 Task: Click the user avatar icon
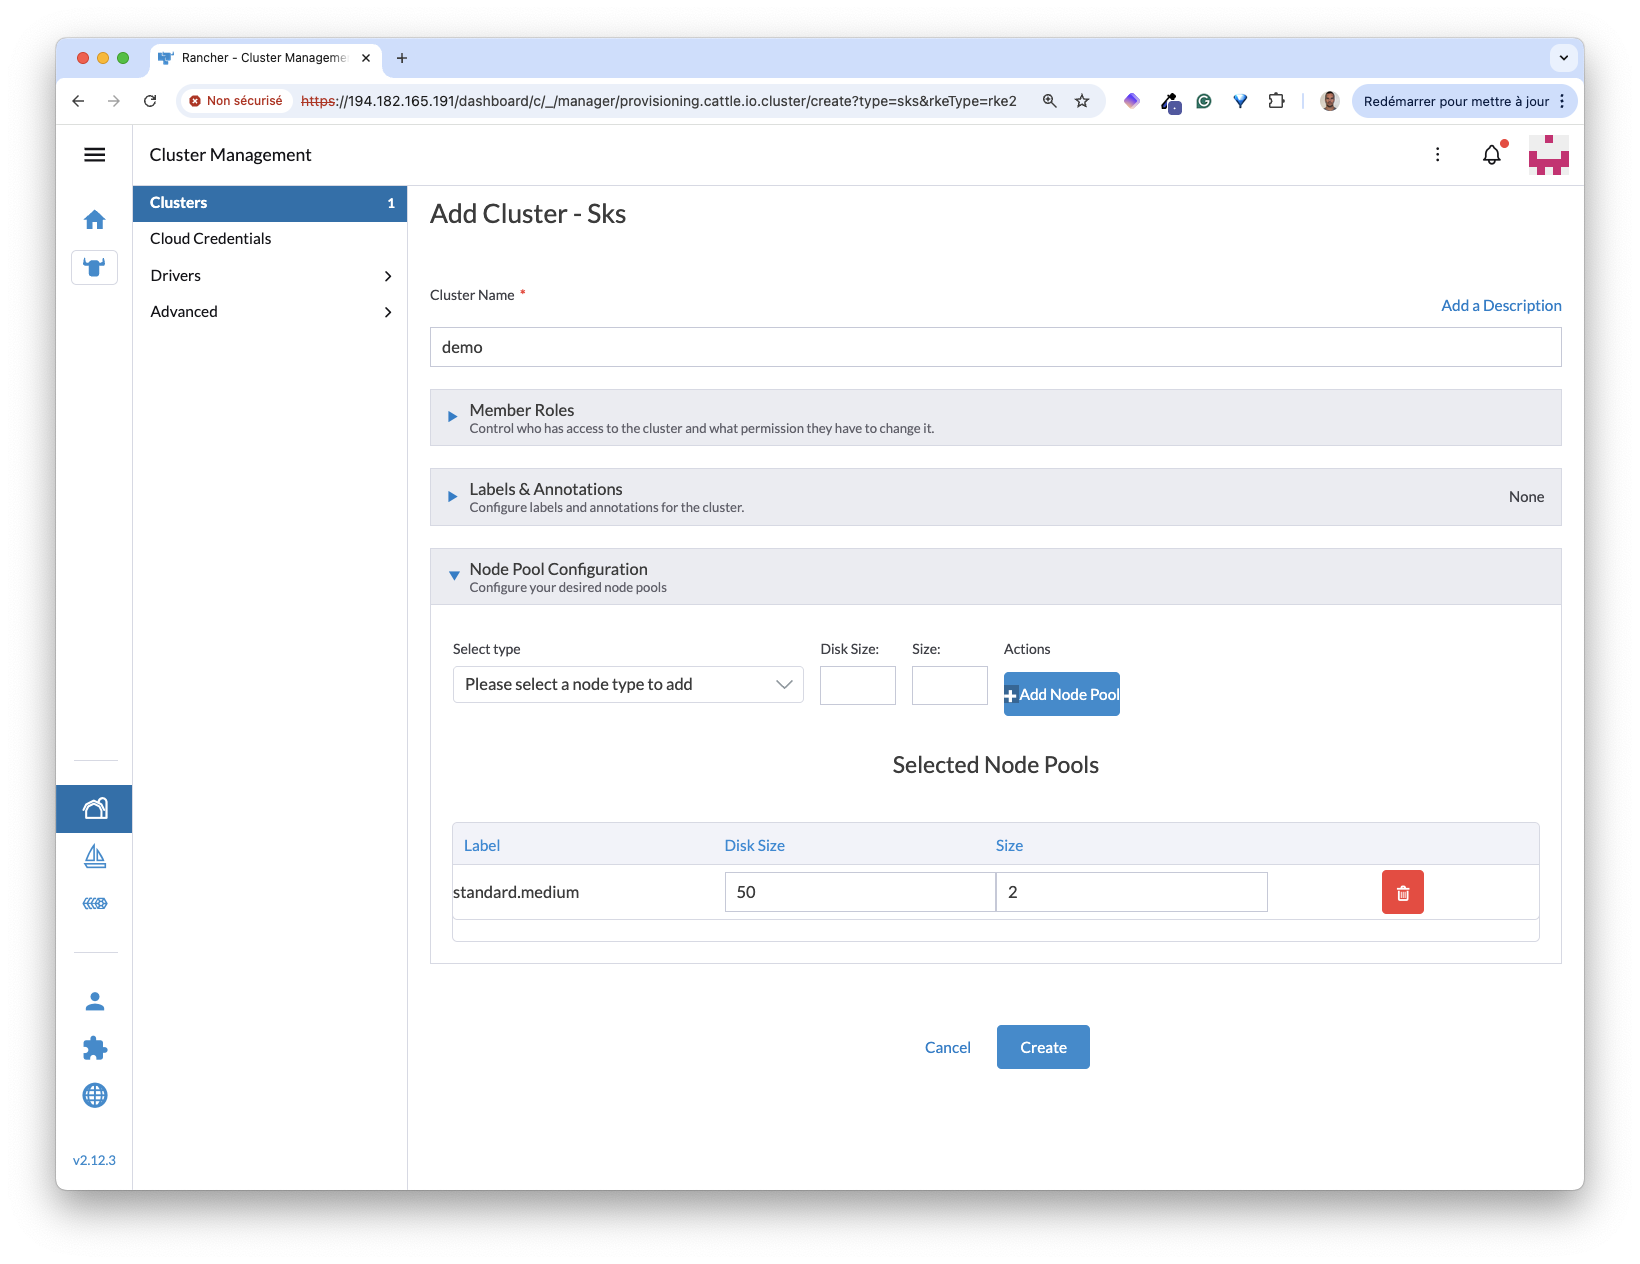click(x=1548, y=155)
